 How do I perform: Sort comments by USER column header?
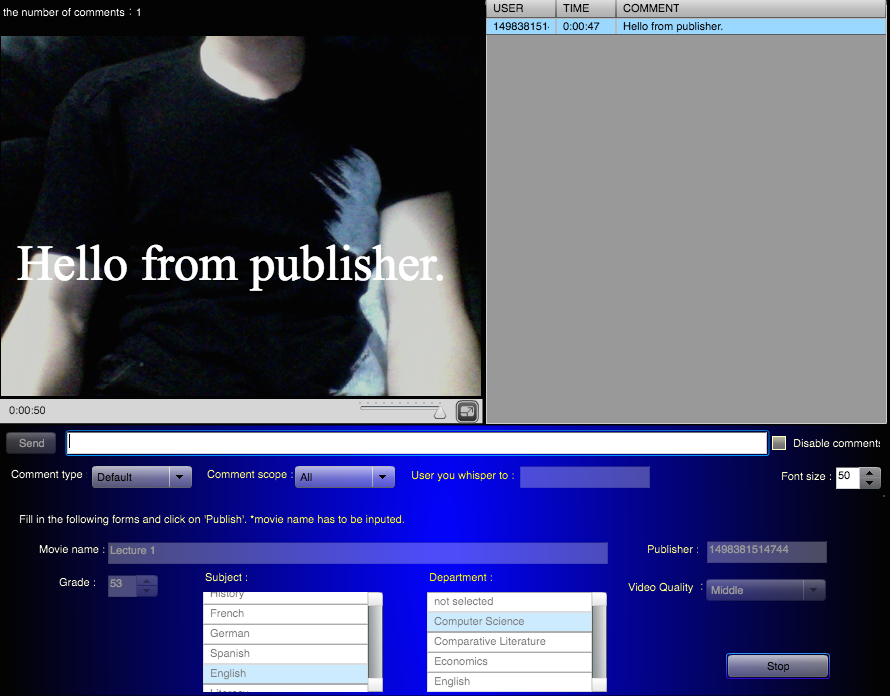tap(520, 9)
